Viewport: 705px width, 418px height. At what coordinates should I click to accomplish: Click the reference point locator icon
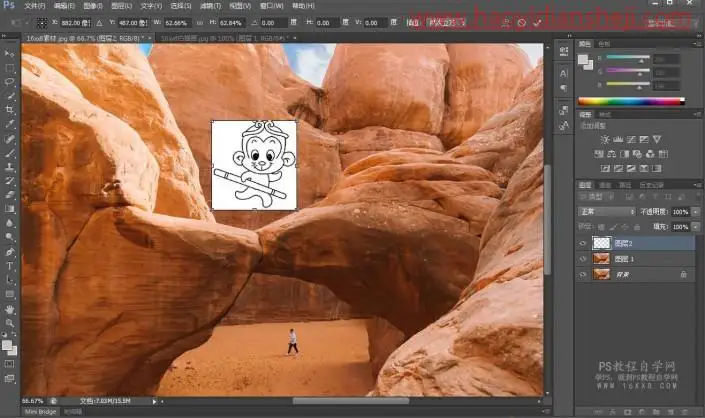coord(41,22)
